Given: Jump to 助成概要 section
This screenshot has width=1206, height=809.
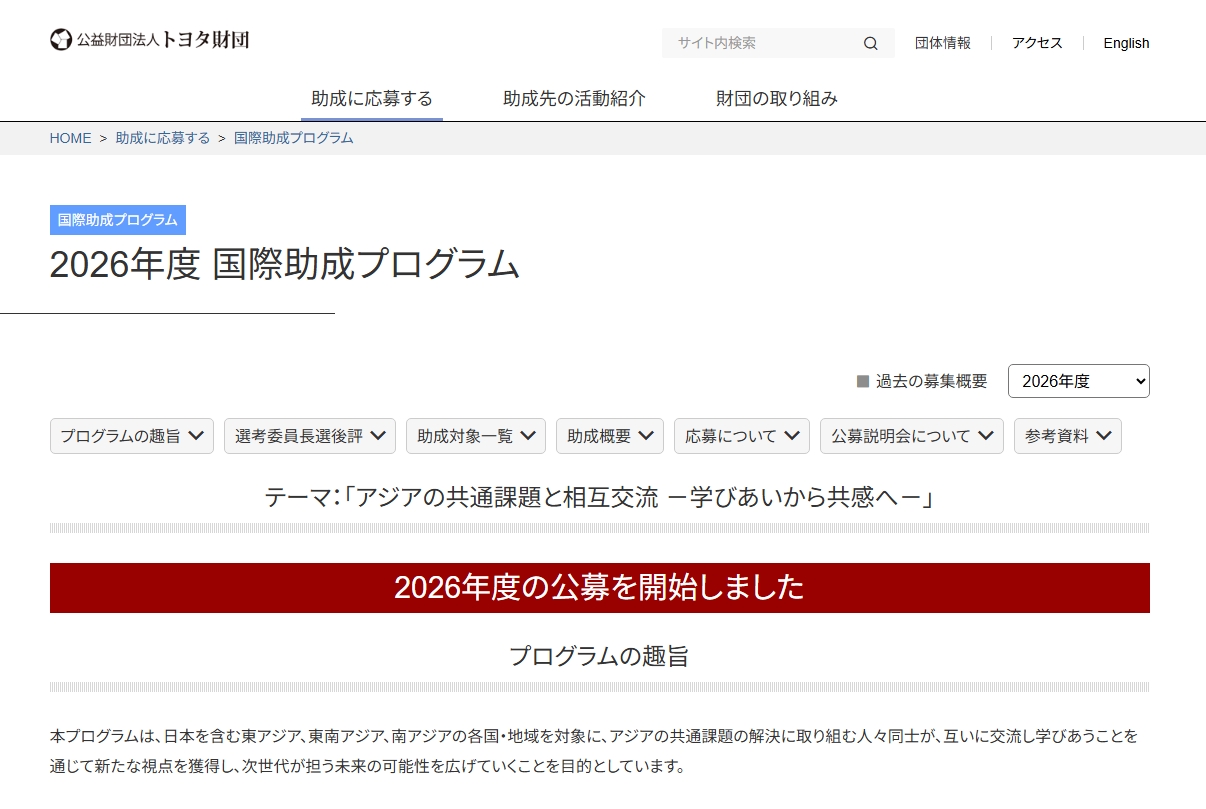Looking at the screenshot, I should [x=610, y=436].
